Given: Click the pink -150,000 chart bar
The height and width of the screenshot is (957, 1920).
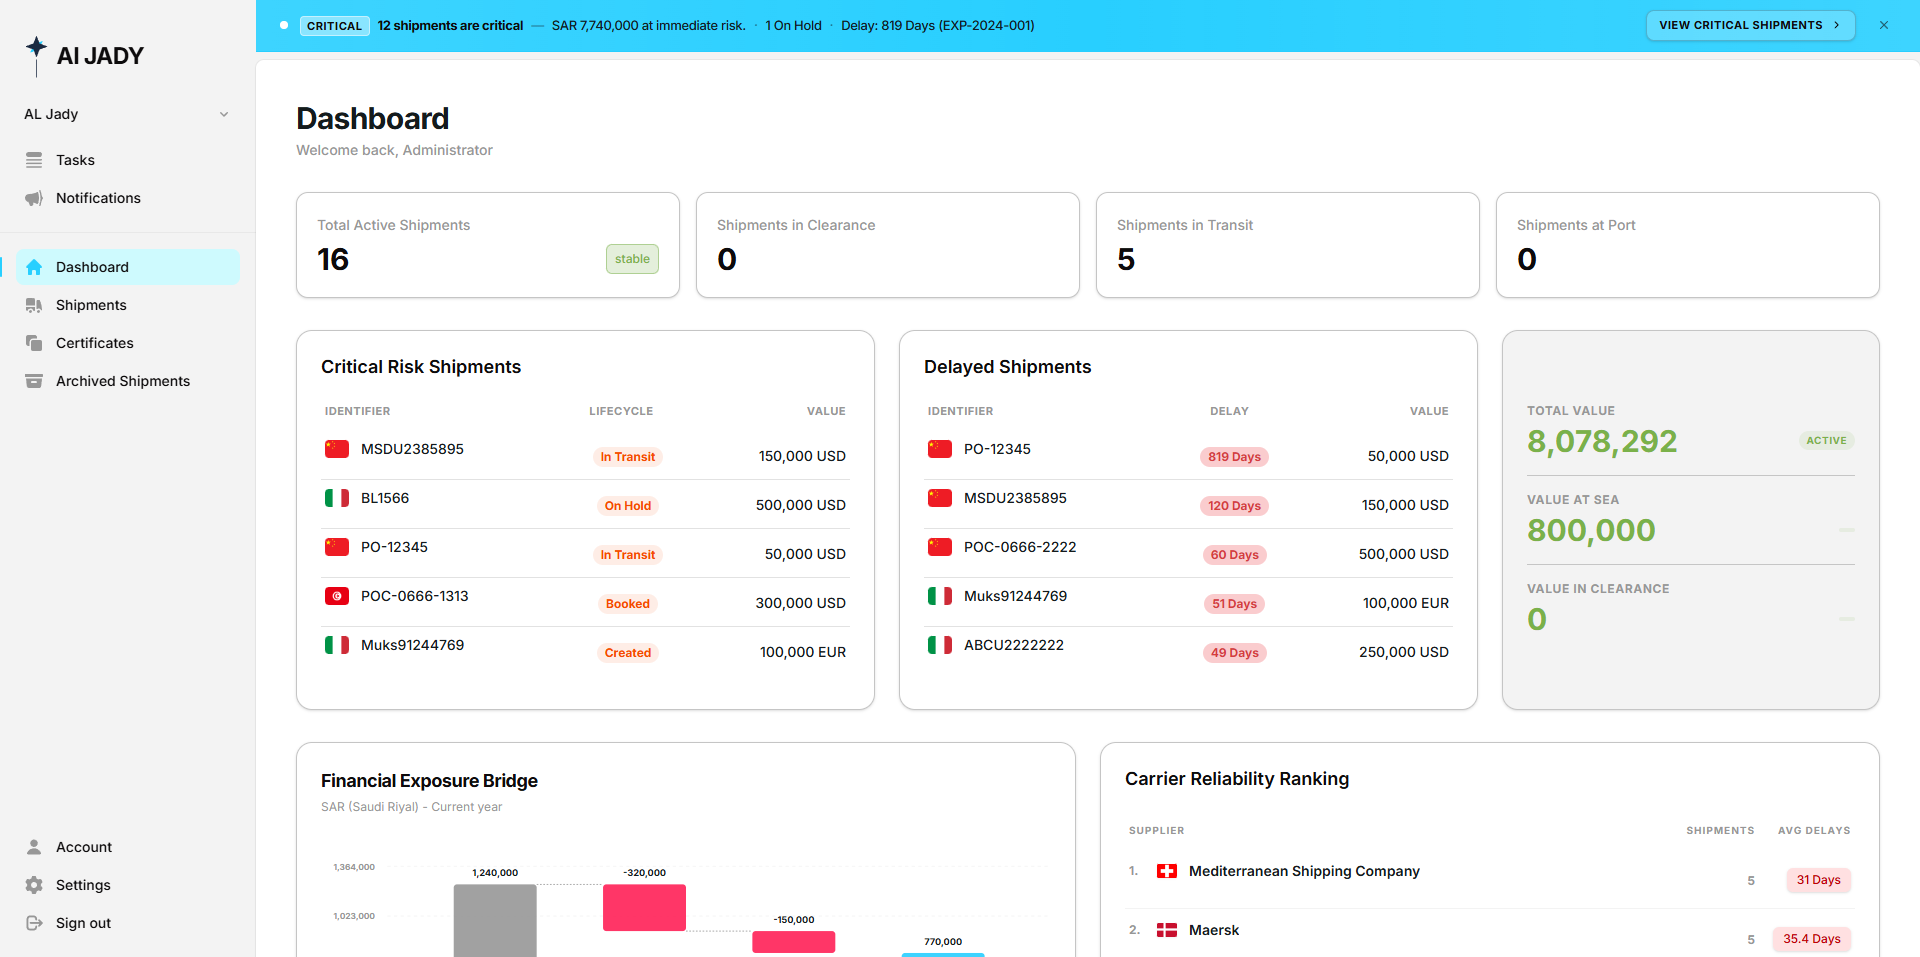Looking at the screenshot, I should click(794, 942).
